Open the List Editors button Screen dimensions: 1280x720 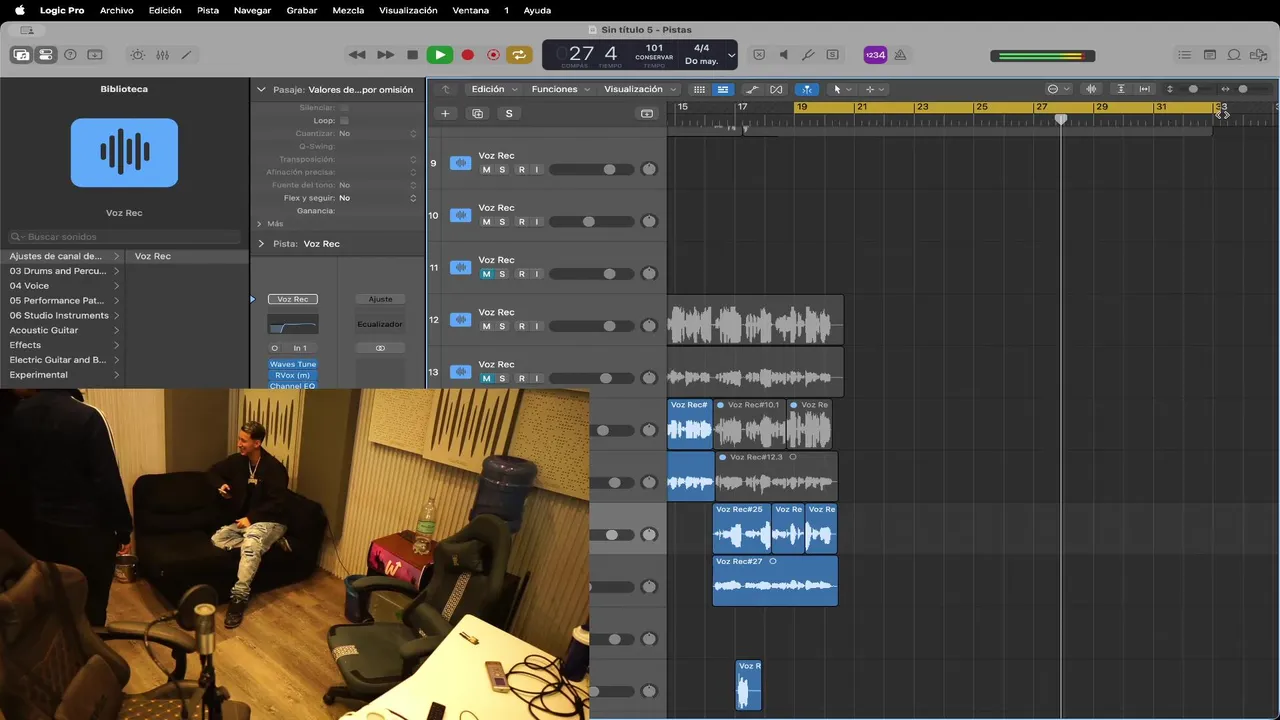[x=1185, y=55]
